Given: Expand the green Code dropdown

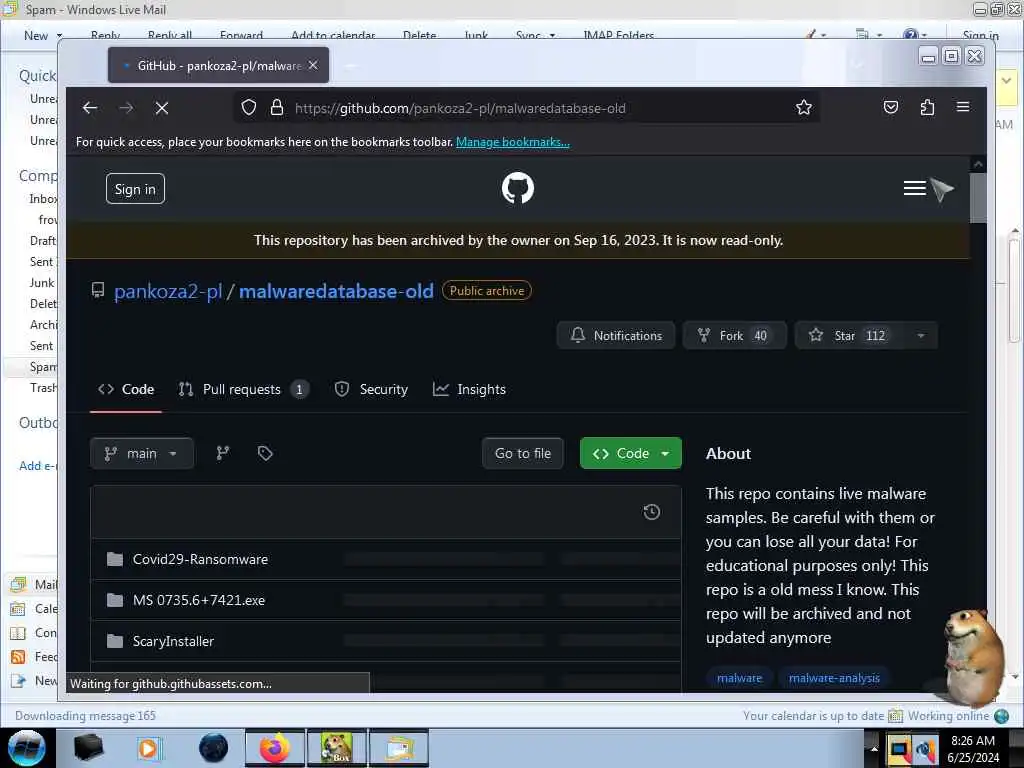Looking at the screenshot, I should click(631, 453).
